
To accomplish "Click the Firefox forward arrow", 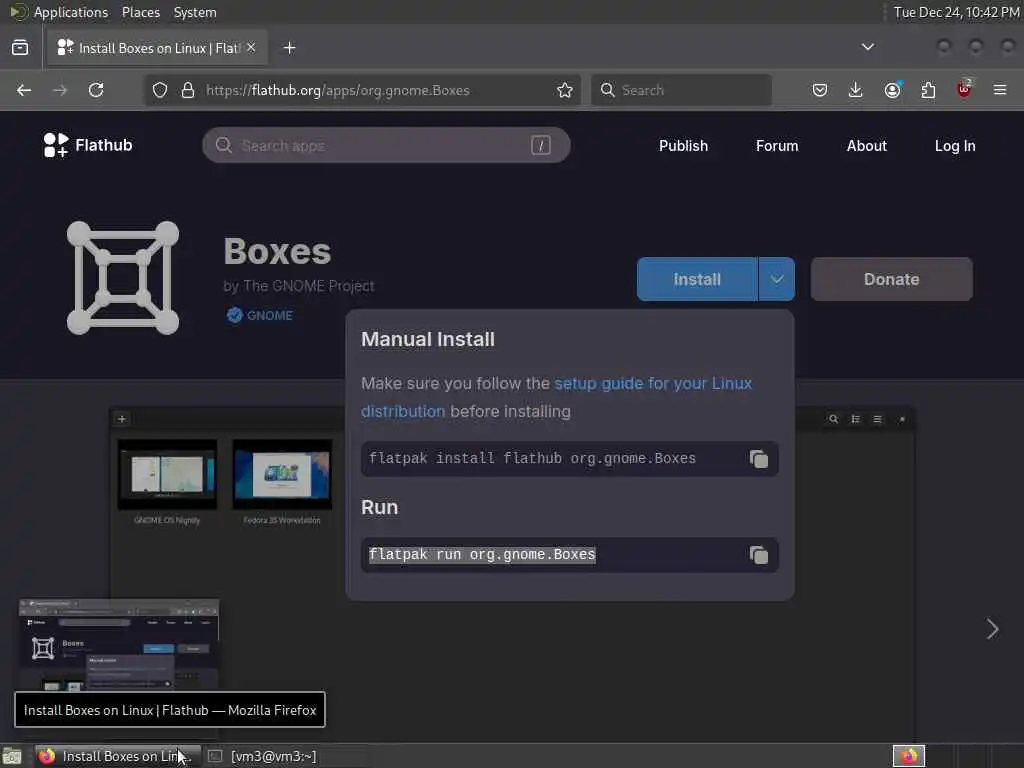I will tap(60, 90).
